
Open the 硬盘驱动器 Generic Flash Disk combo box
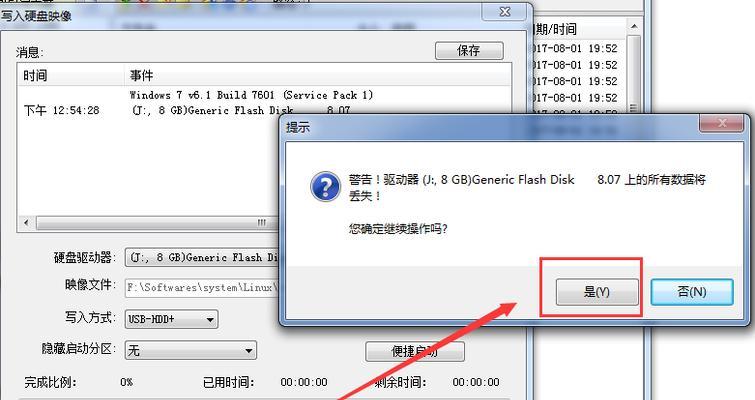pos(202,258)
